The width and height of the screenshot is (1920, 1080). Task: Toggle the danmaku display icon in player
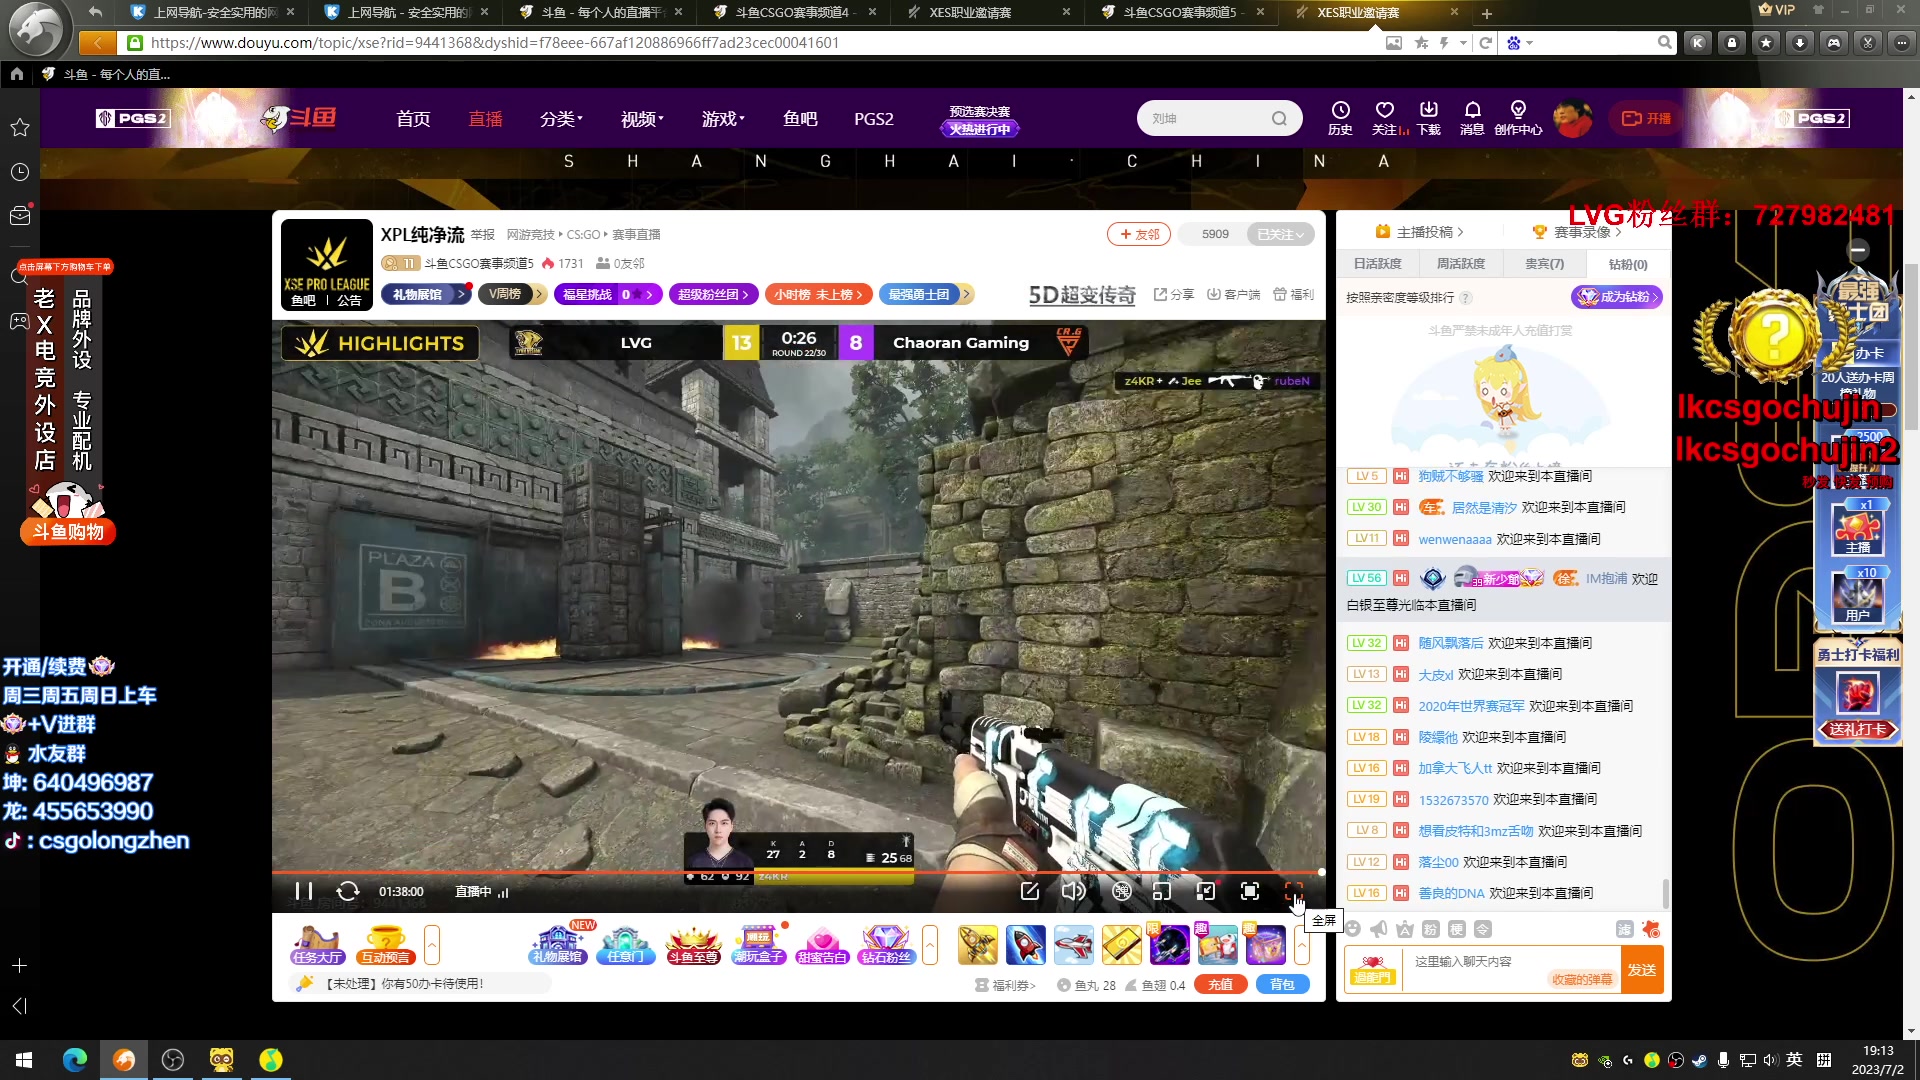click(1122, 891)
